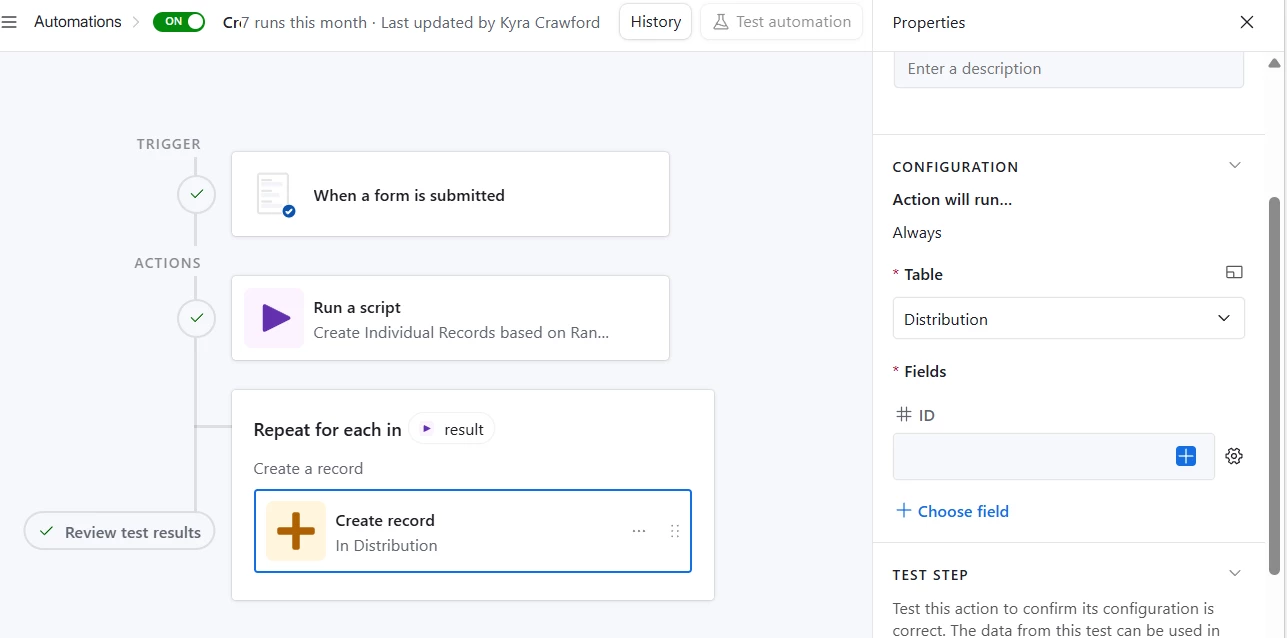Viewport: 1287px width, 638px height.
Task: Click the Choose field link
Action: click(952, 511)
